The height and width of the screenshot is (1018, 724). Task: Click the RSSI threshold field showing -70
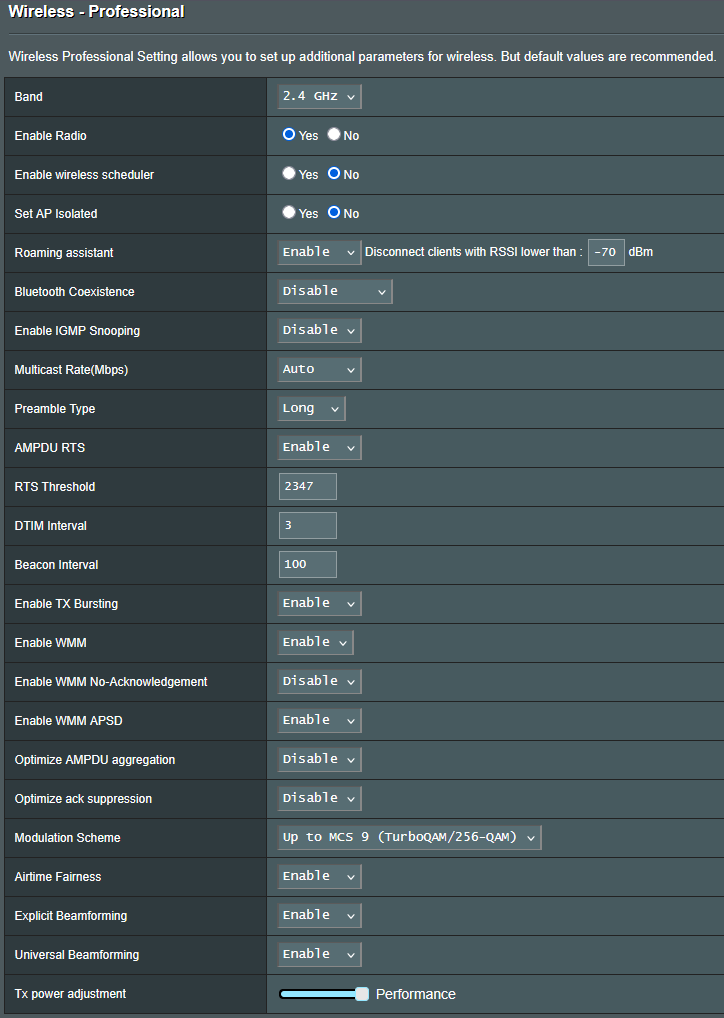click(606, 252)
